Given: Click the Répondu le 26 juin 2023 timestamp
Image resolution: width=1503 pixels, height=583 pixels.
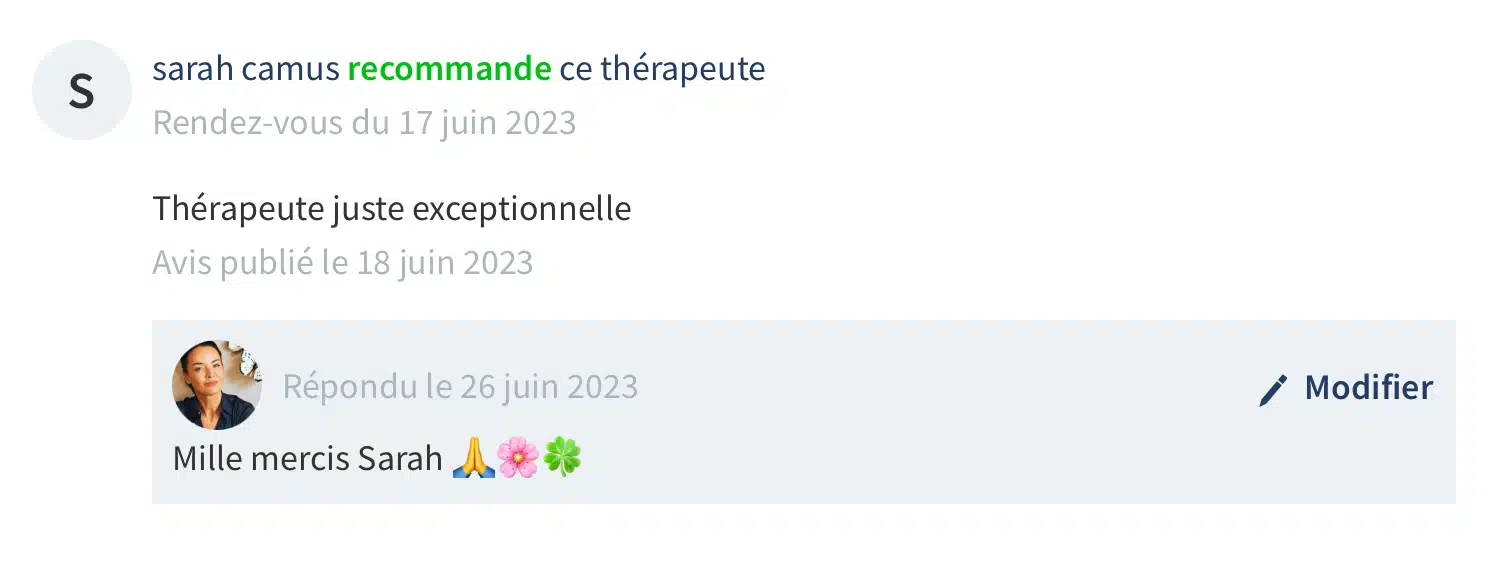Looking at the screenshot, I should (460, 386).
